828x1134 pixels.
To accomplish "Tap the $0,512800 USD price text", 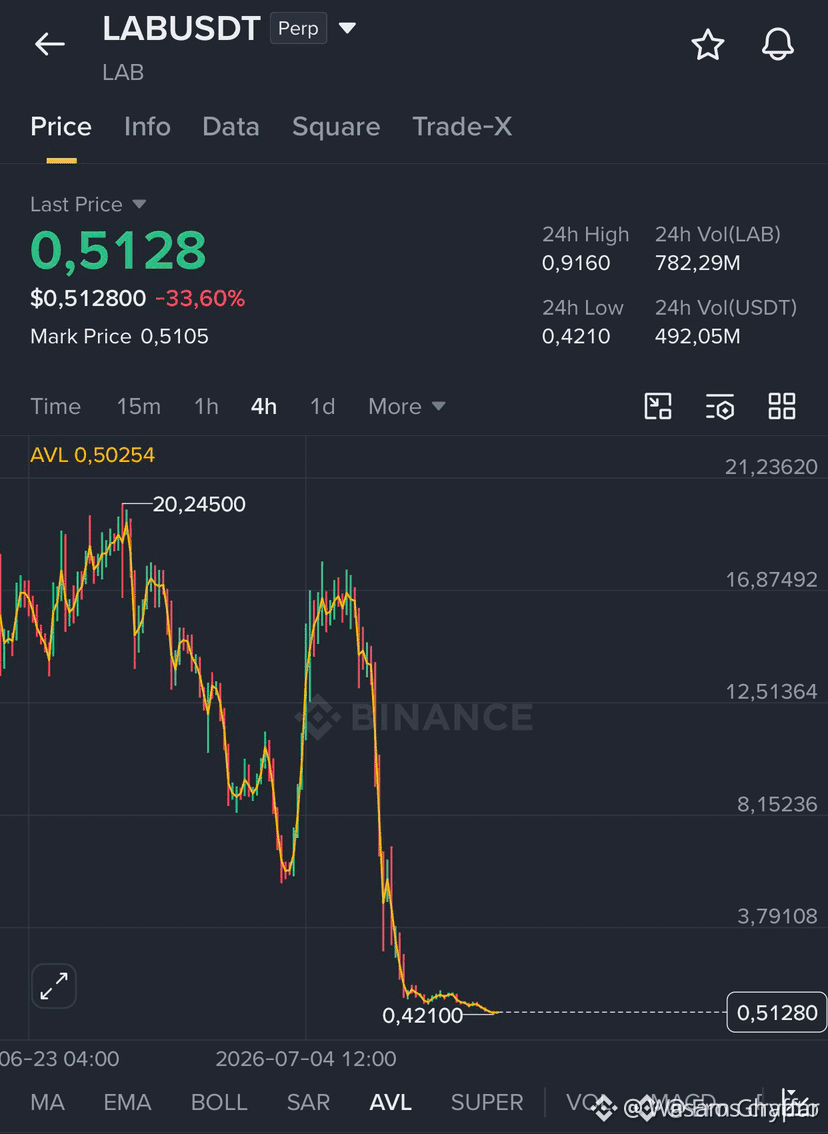I will pos(88,298).
